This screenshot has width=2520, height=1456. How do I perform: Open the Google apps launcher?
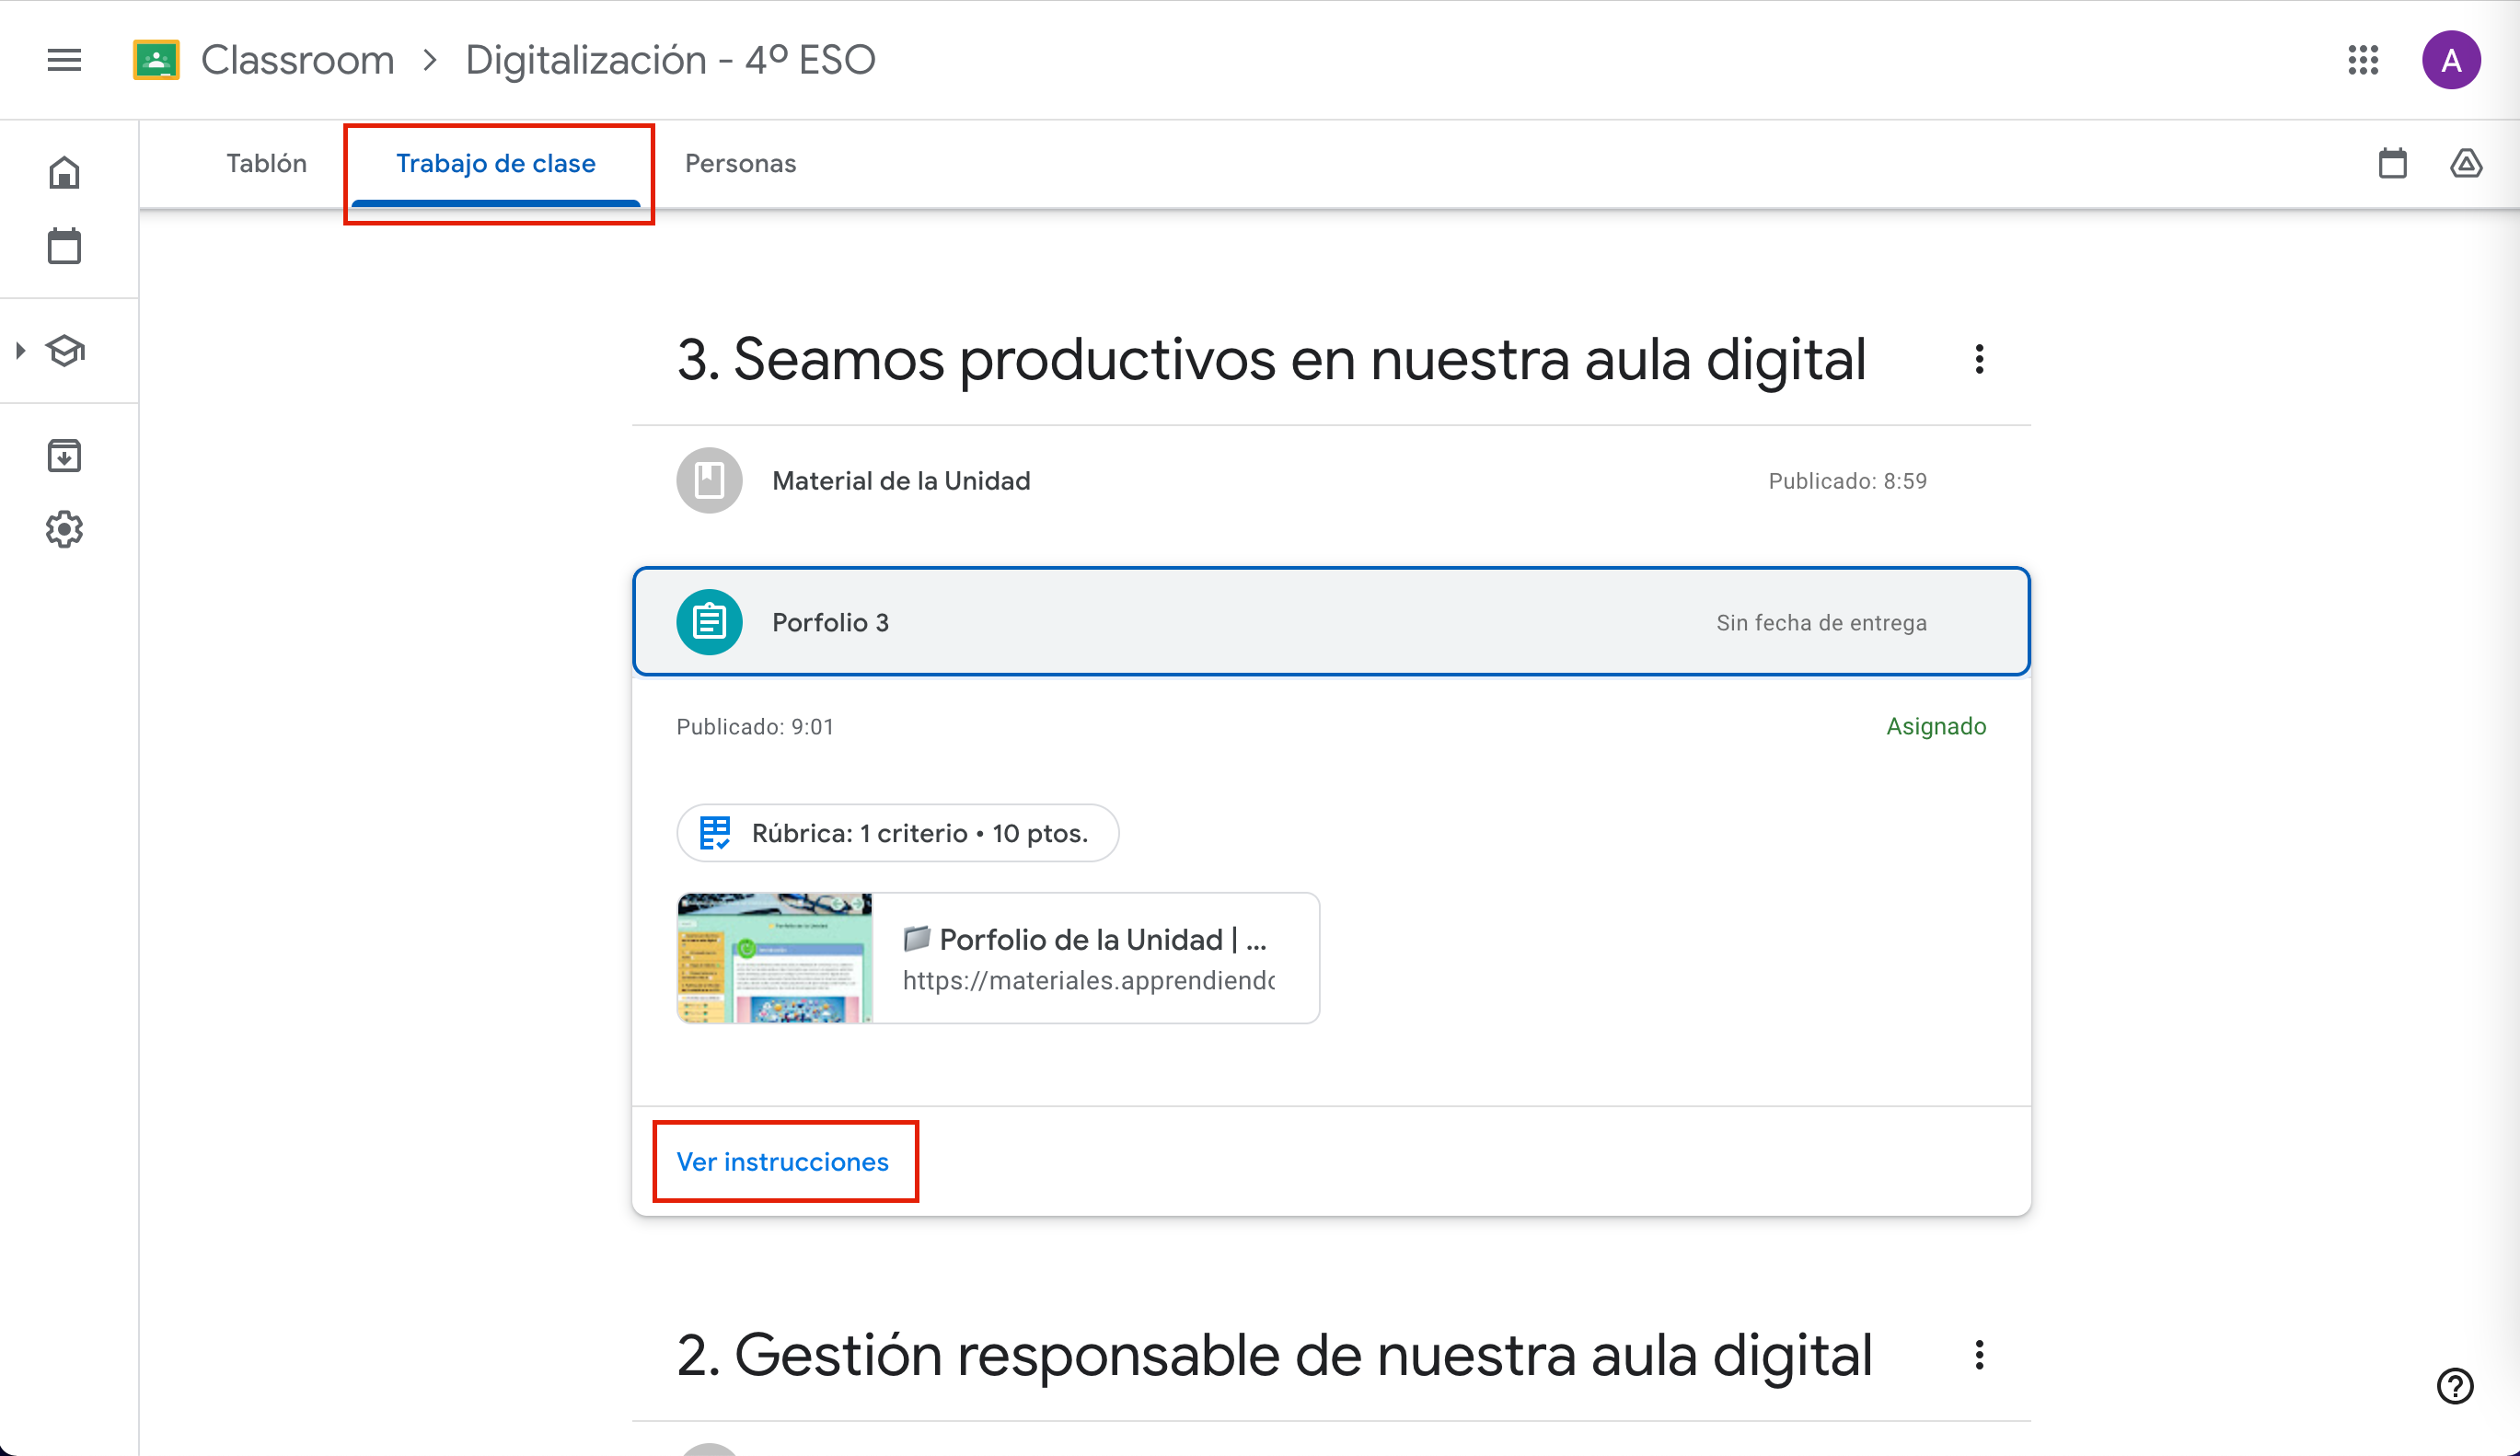point(2364,60)
